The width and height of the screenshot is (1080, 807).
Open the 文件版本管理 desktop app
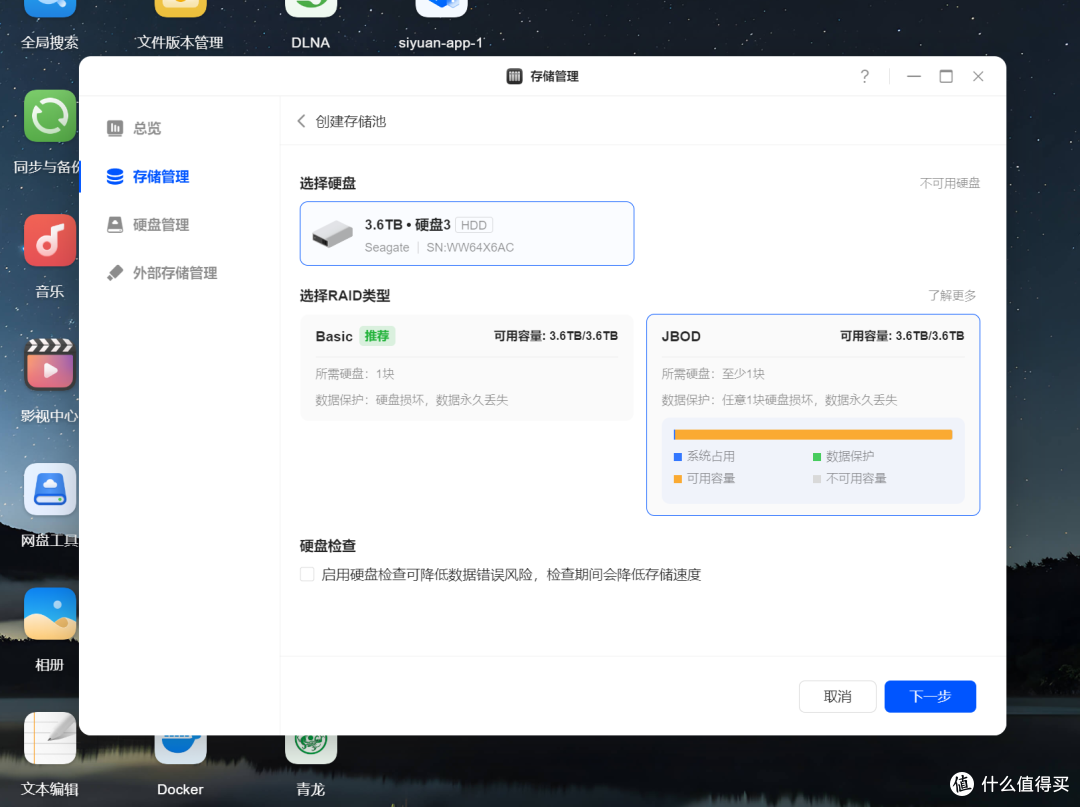pyautogui.click(x=180, y=8)
